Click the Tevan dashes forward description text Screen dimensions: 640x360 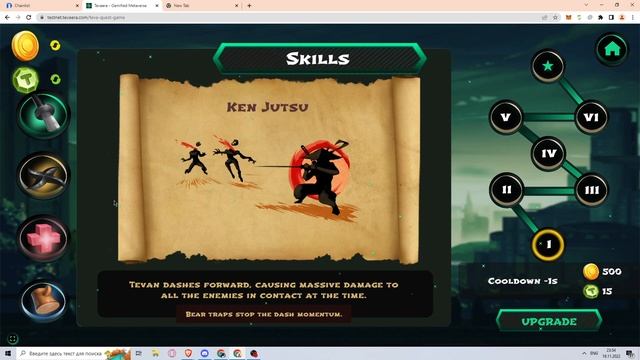[264, 290]
